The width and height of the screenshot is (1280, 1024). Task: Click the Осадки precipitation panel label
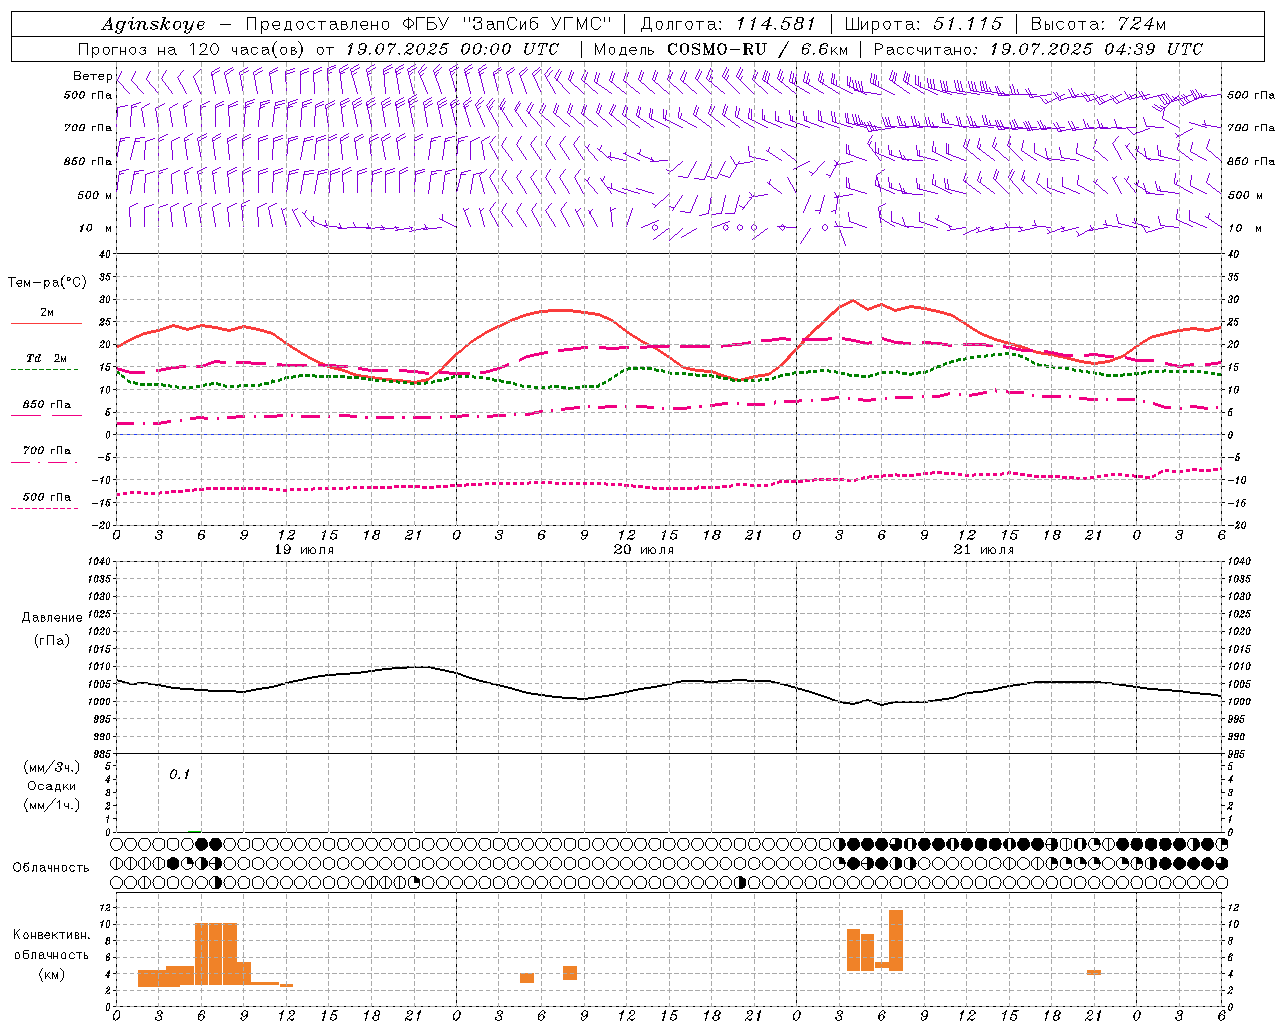[x=52, y=786]
